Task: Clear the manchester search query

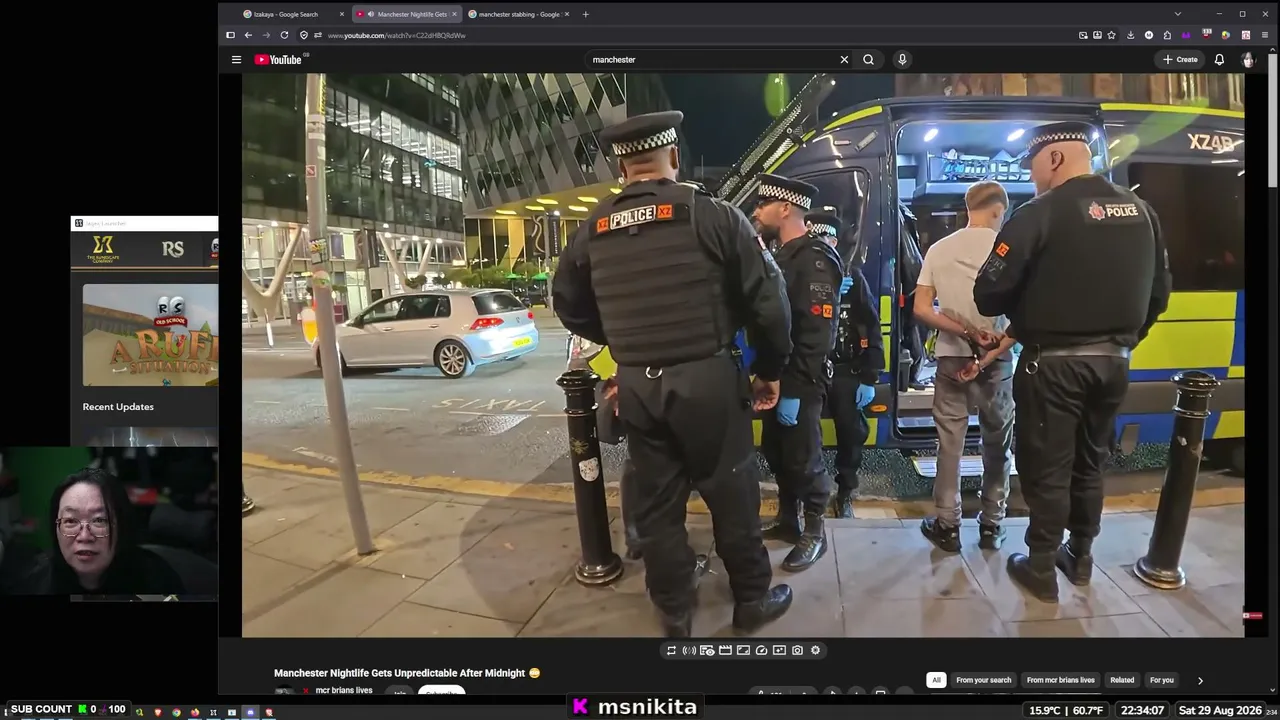Action: (x=844, y=59)
